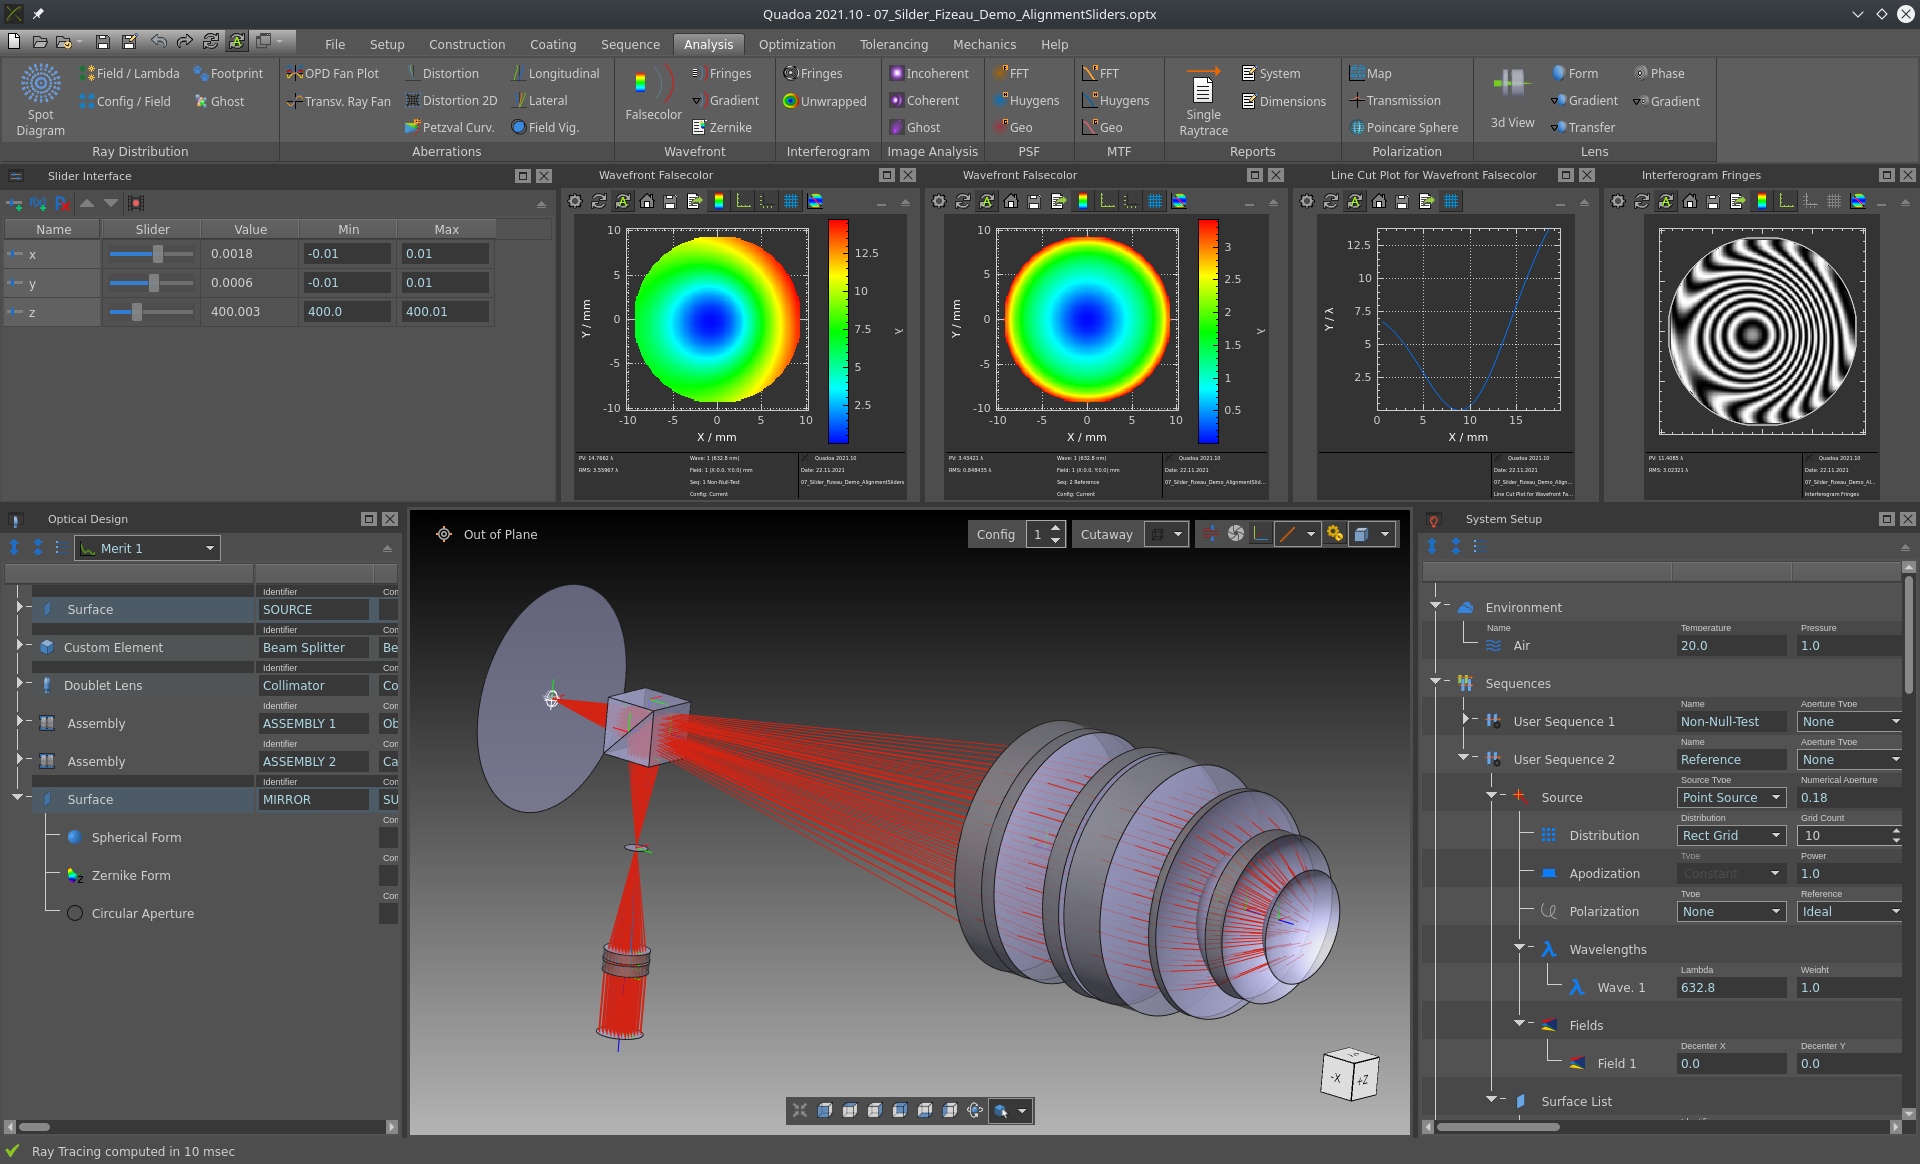
Task: Toggle the surface-alignment lines icon in the 3D view
Action: tap(1211, 534)
